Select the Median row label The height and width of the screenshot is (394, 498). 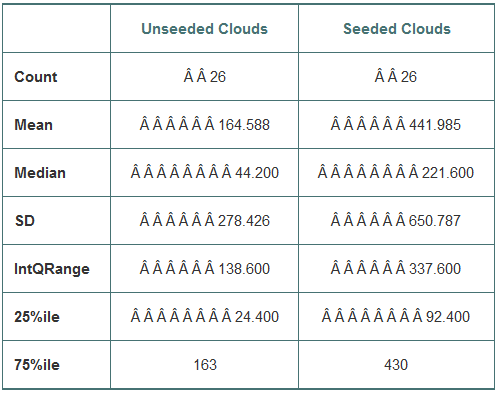[40, 173]
